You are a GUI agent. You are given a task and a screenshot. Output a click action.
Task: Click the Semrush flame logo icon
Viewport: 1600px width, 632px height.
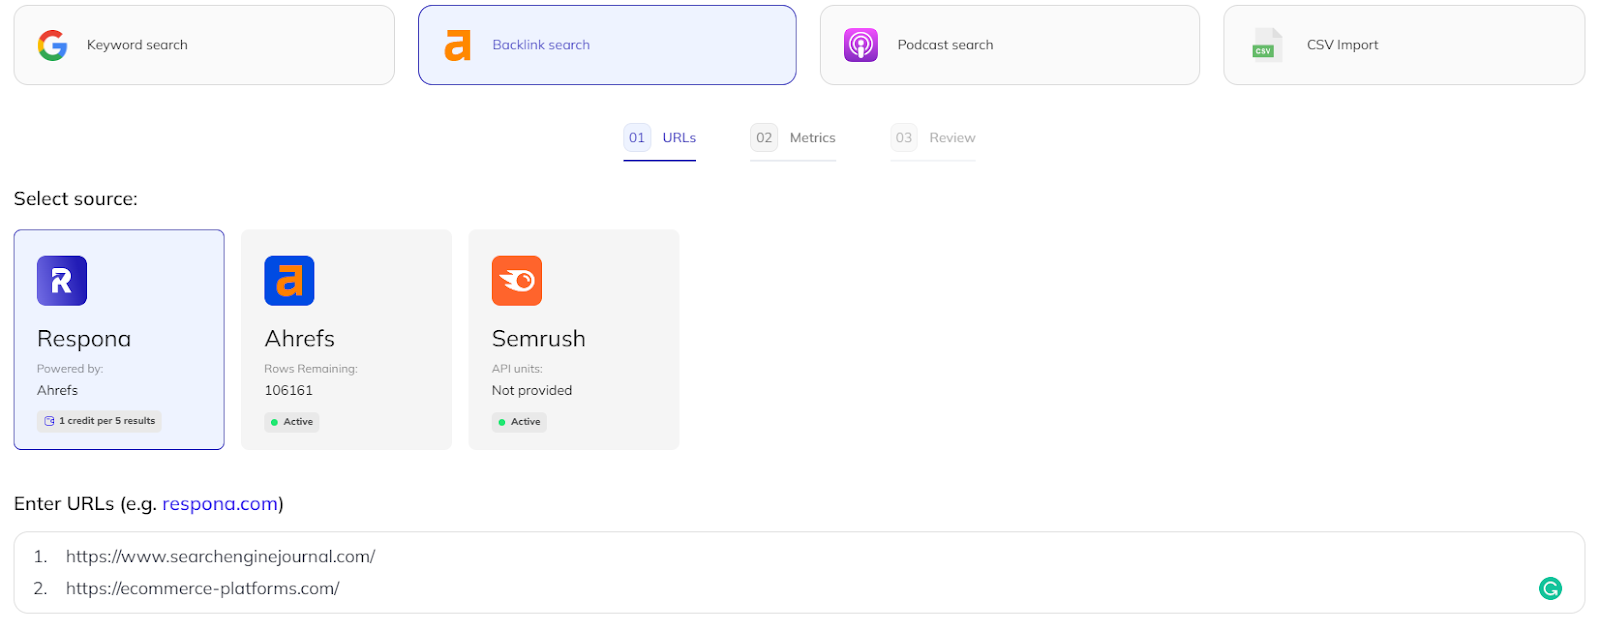pyautogui.click(x=517, y=281)
